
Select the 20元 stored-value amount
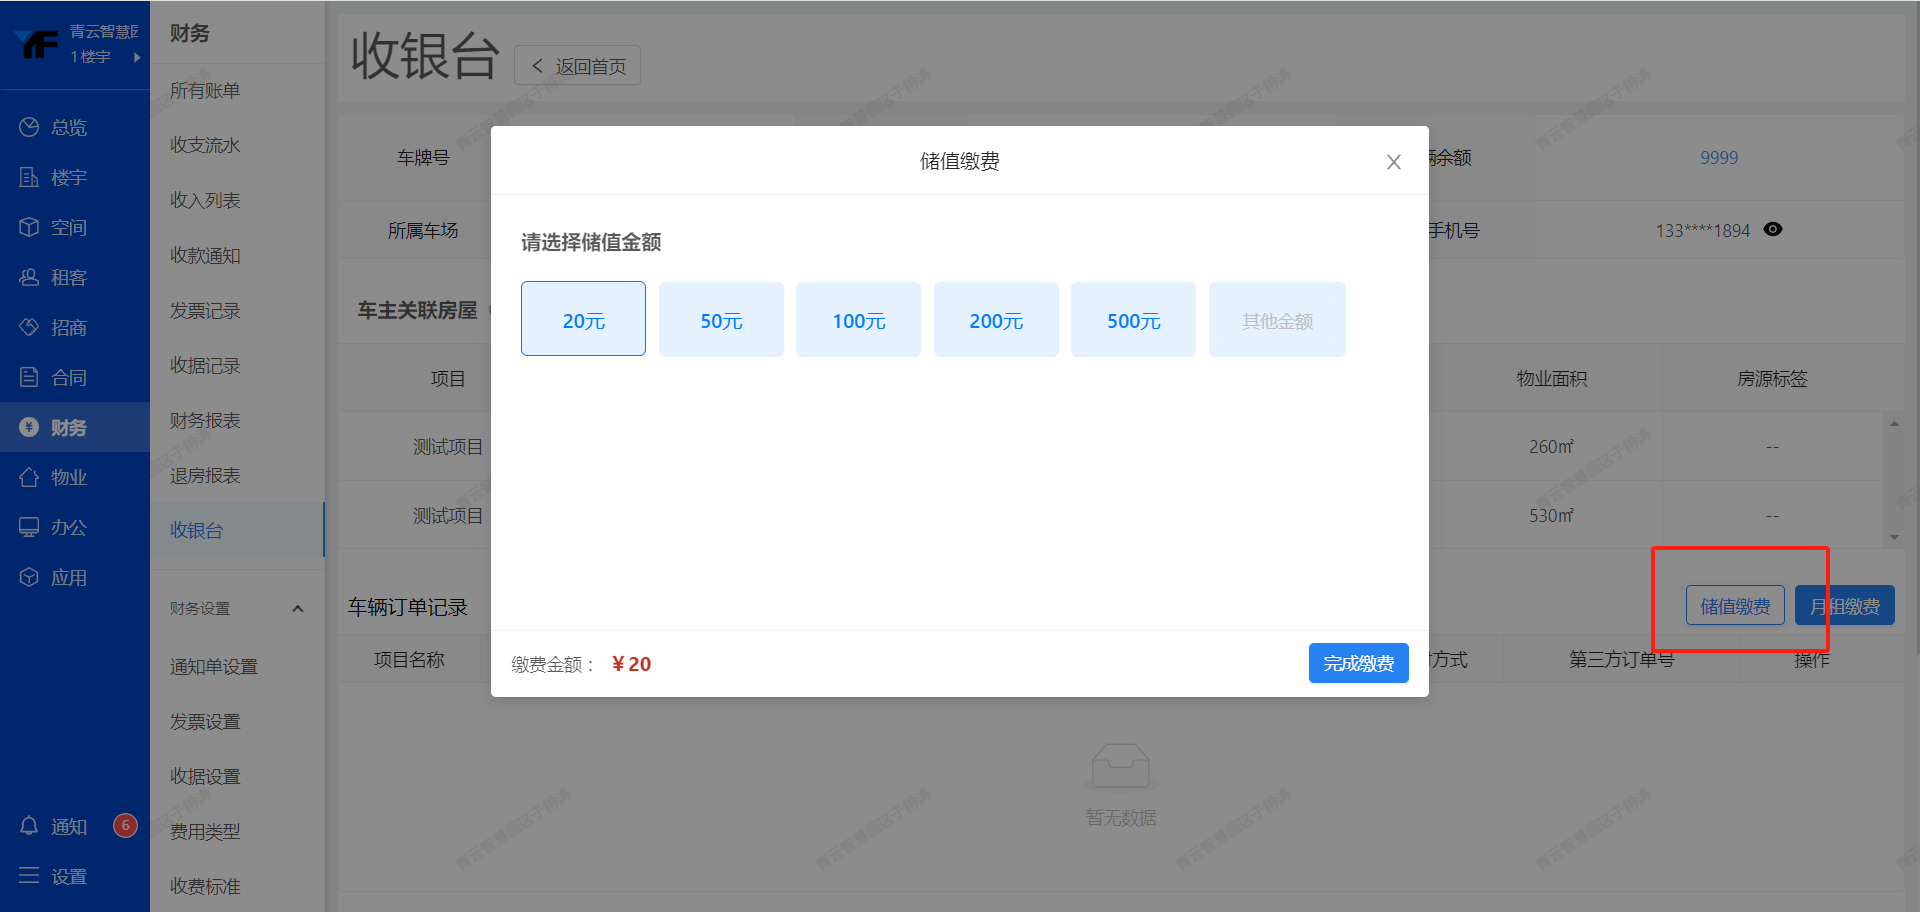(583, 319)
